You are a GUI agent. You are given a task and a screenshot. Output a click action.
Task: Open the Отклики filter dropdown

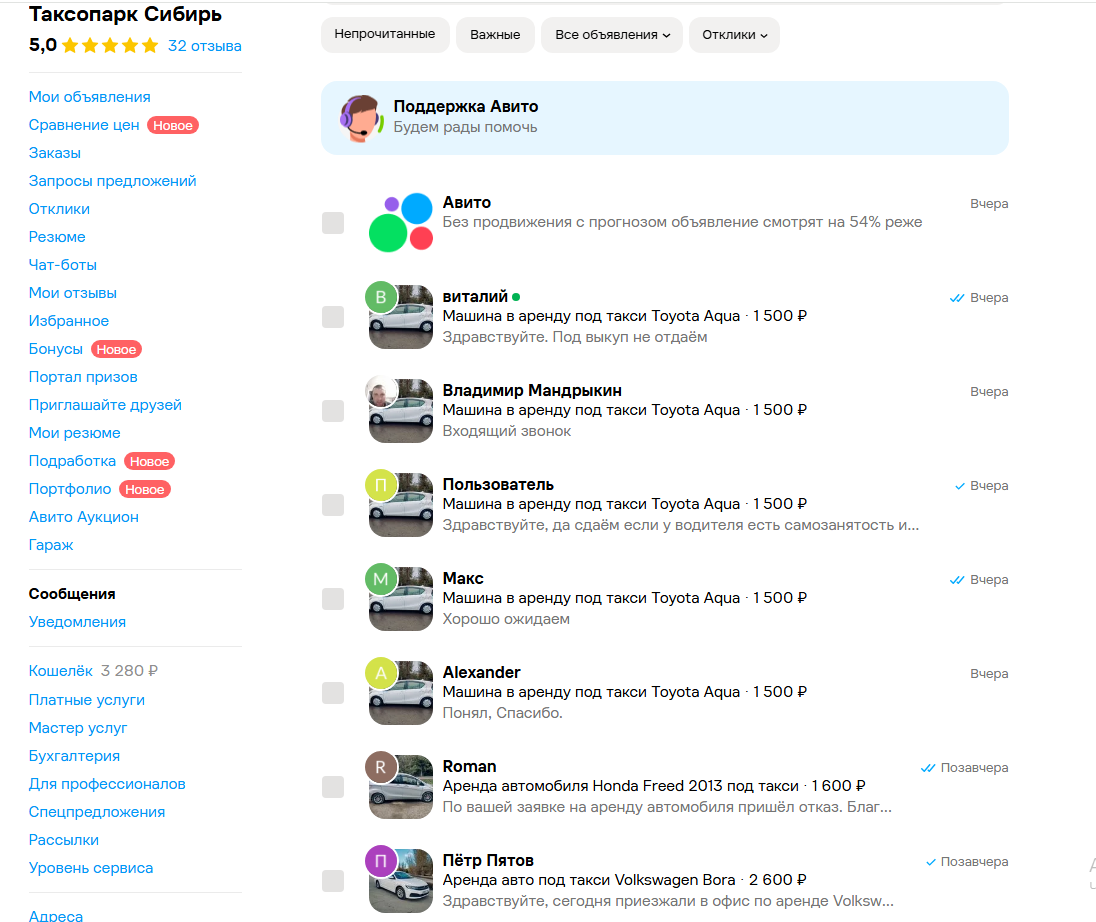point(735,35)
